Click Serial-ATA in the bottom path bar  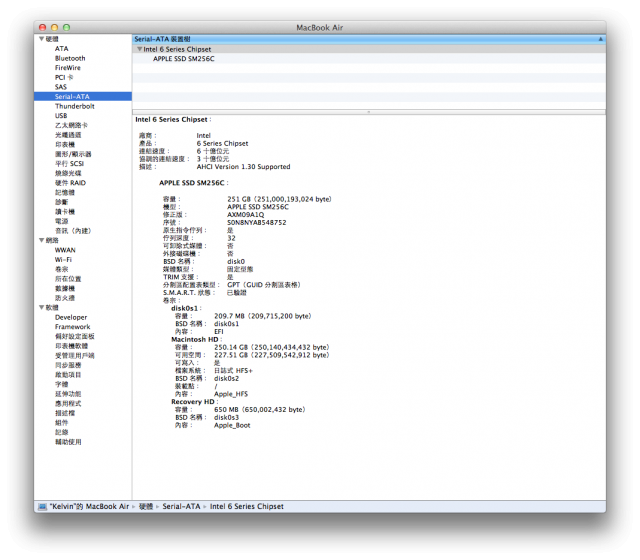[x=181, y=507]
